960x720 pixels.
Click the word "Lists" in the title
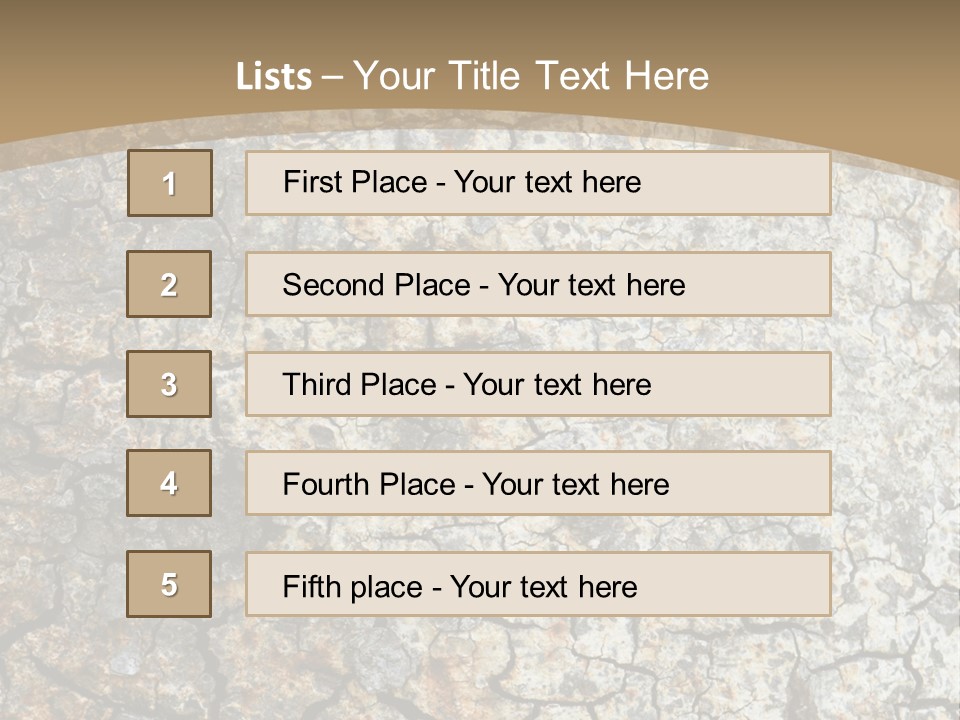[x=273, y=77]
